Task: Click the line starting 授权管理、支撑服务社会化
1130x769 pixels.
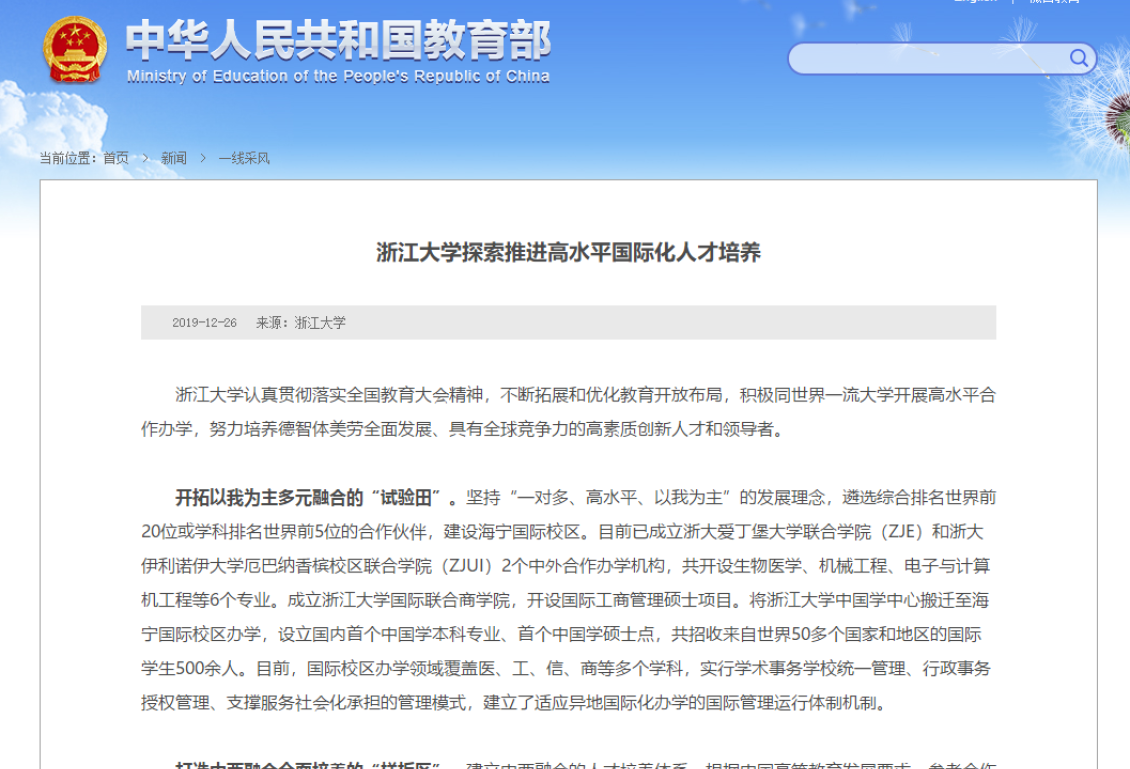Action: pyautogui.click(x=514, y=703)
